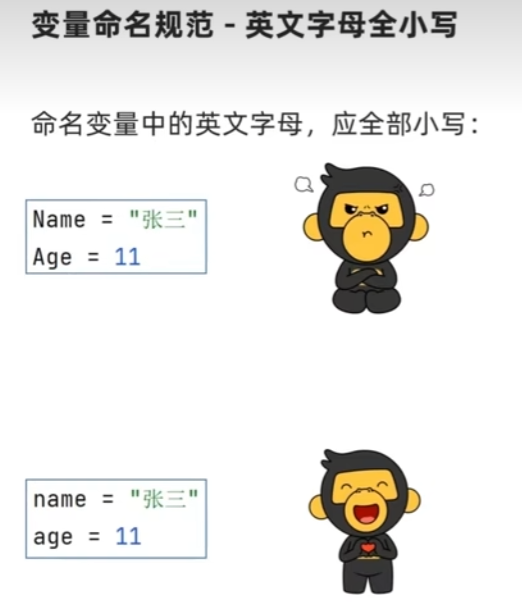Click the subtitle text 英文字母全小写
The image size is (522, 609).
coord(351,24)
